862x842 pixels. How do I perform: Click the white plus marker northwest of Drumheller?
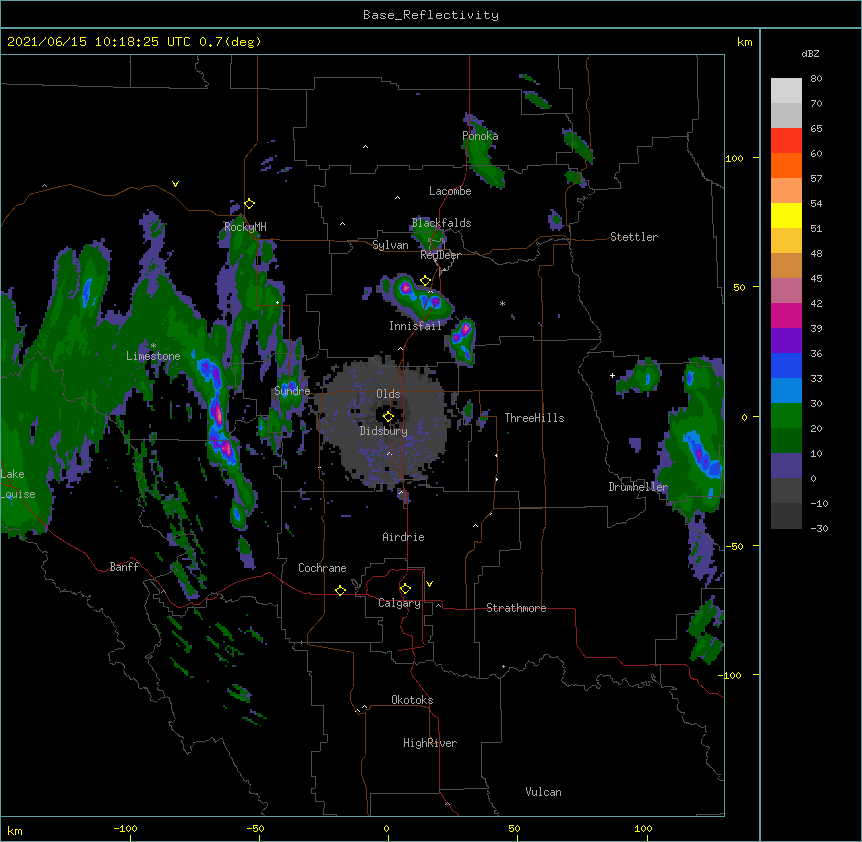coord(612,375)
